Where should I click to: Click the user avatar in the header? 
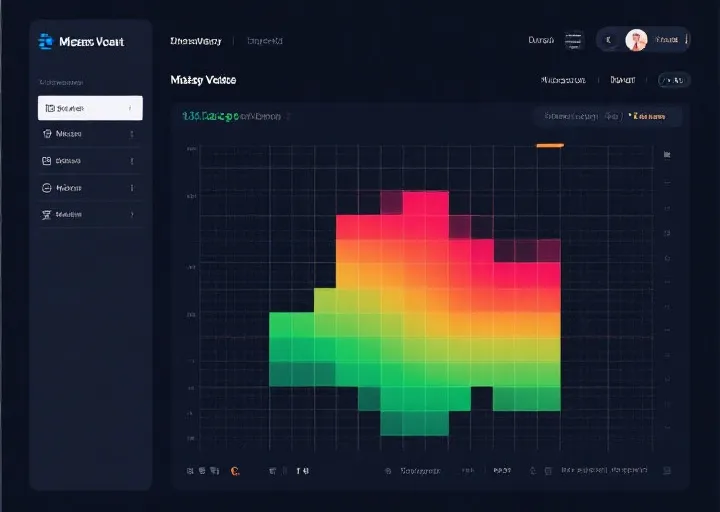pos(636,41)
